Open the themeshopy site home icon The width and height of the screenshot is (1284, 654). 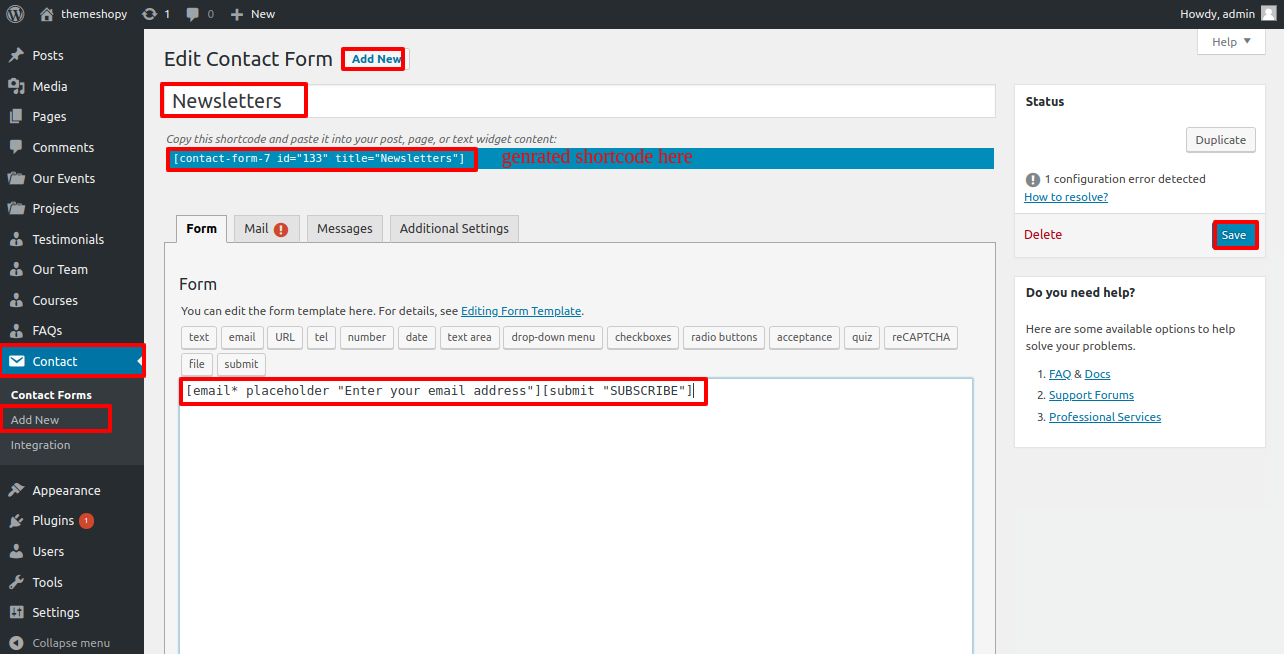point(46,14)
